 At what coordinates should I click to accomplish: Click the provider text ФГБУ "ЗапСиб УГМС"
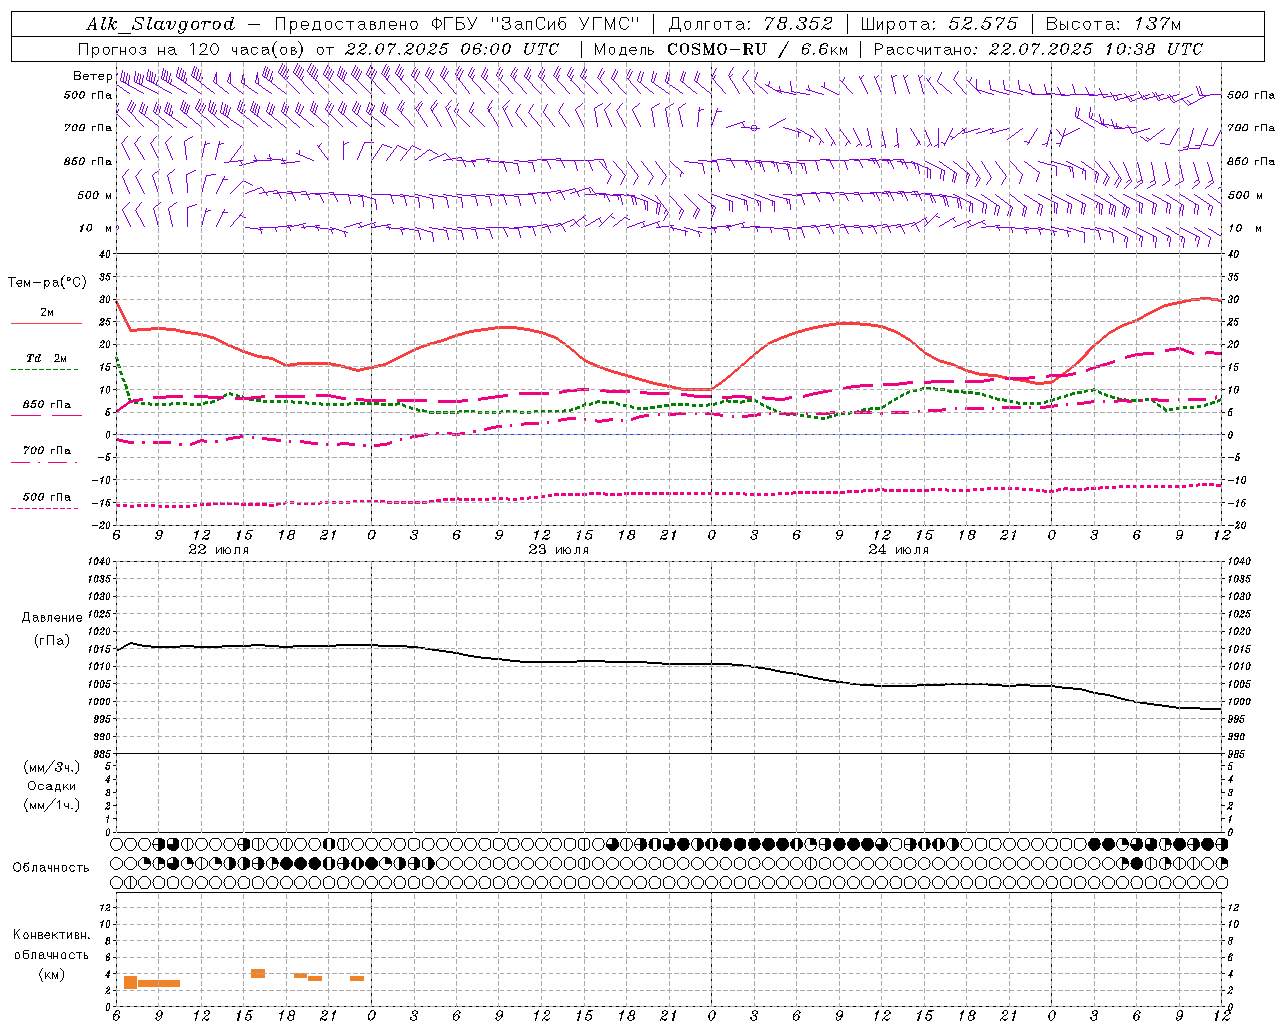point(534,24)
